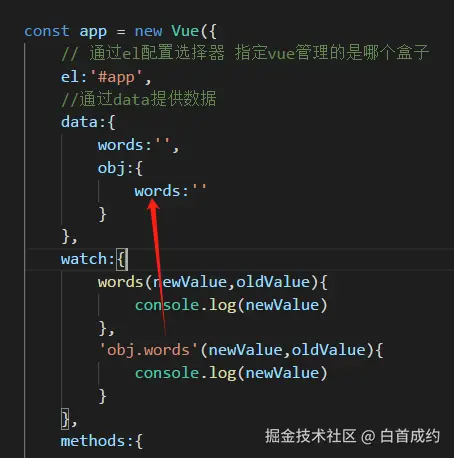Click the red arrow annotation tip
This screenshot has height=458, width=454.
click(152, 201)
